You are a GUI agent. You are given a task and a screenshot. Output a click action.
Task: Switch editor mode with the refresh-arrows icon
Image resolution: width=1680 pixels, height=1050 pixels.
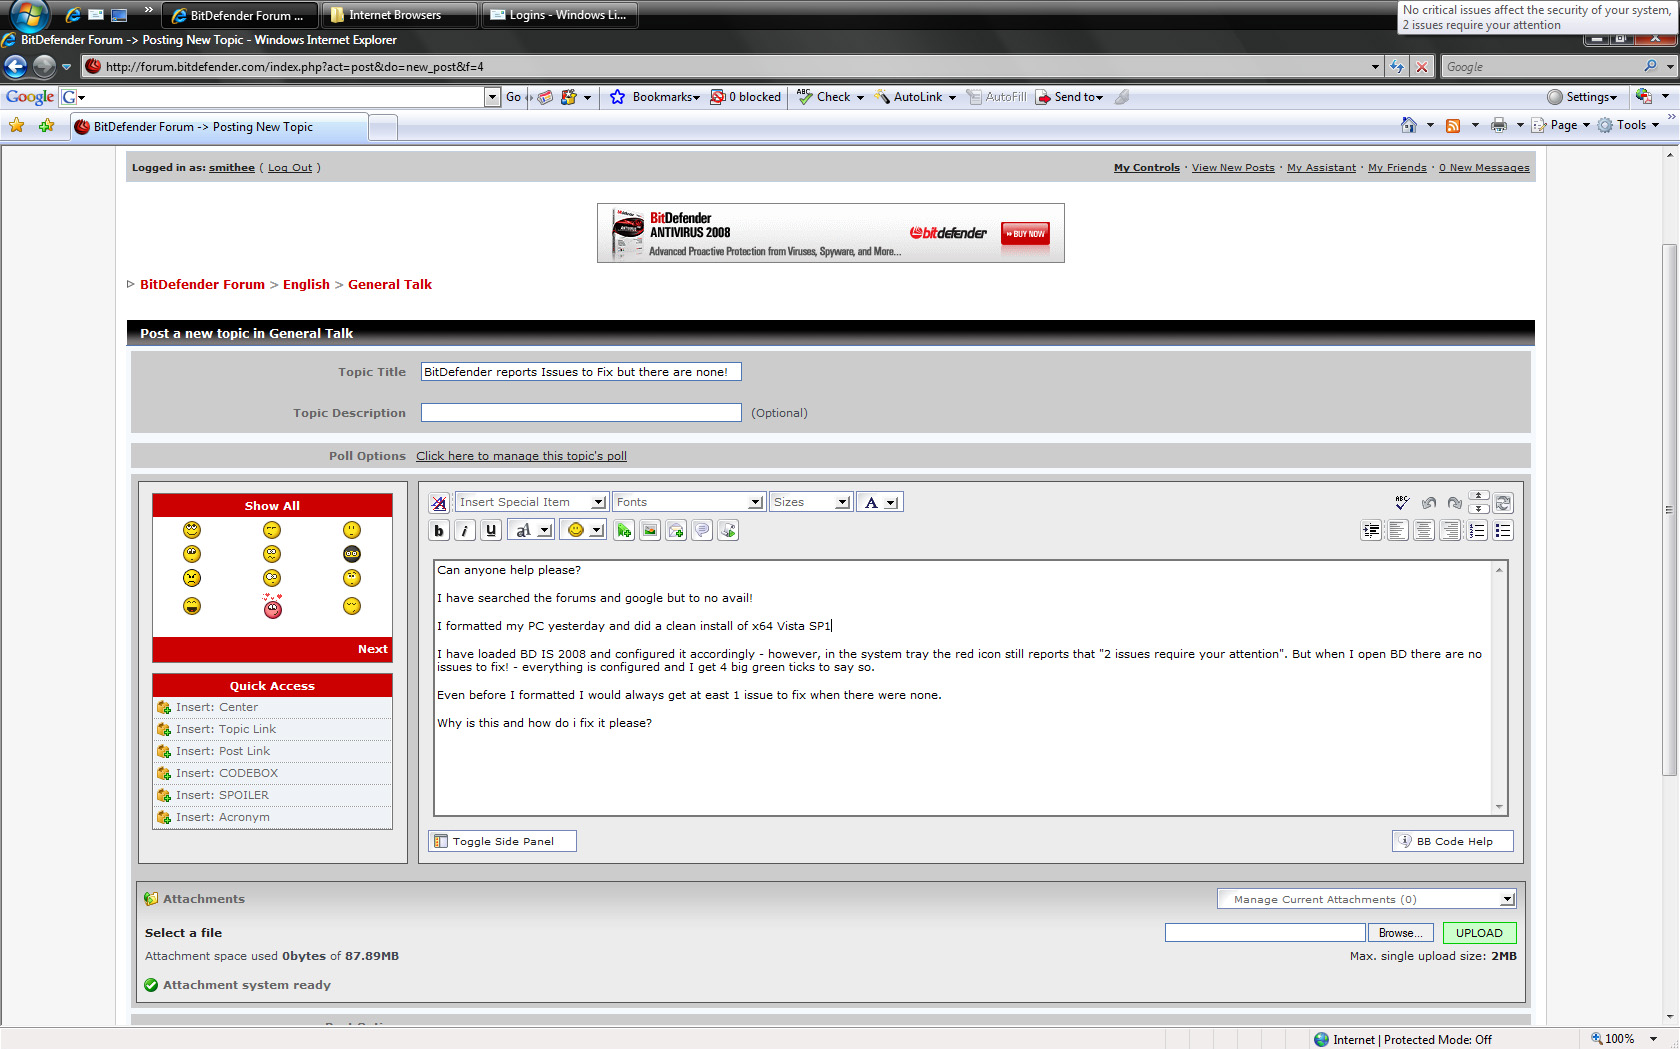[x=1503, y=503]
